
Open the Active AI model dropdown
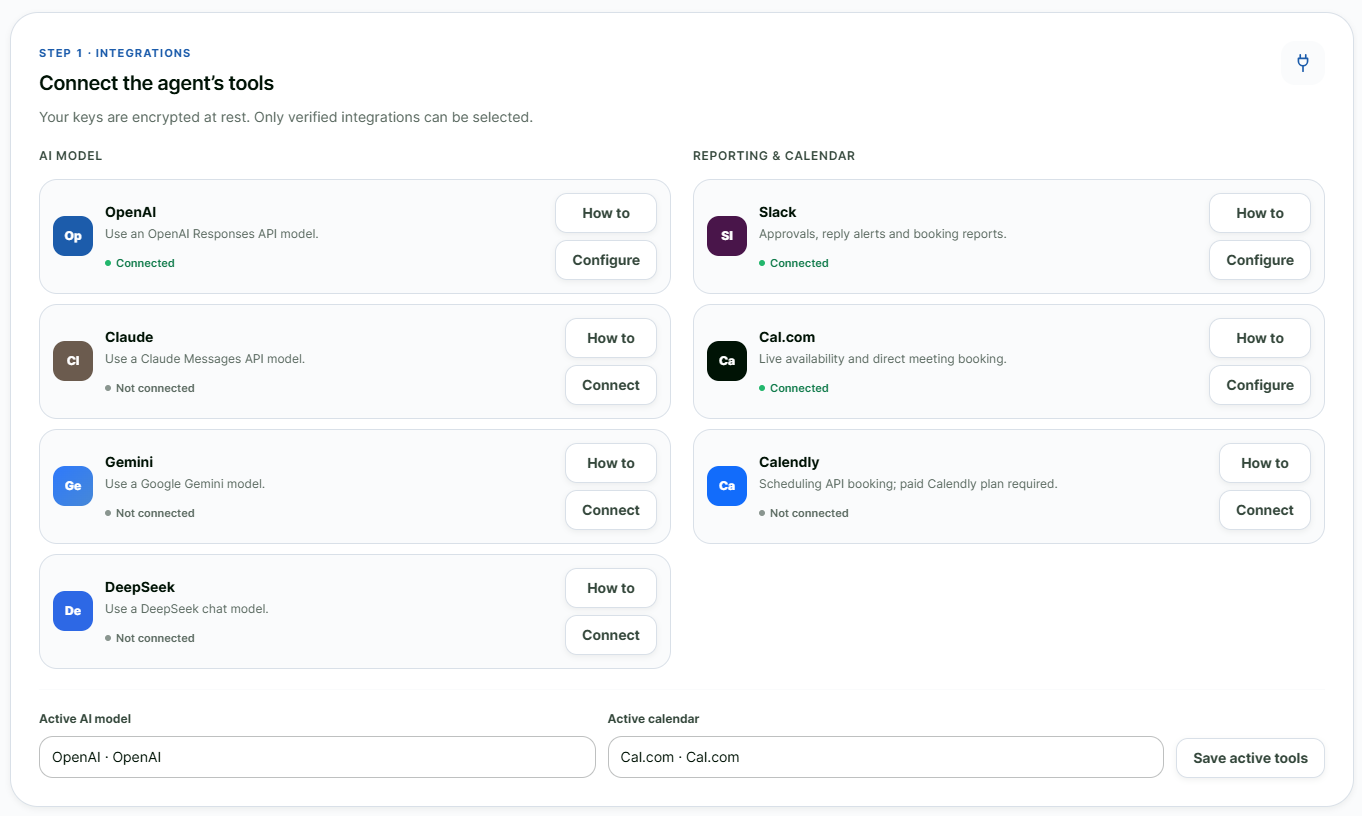pyautogui.click(x=317, y=757)
